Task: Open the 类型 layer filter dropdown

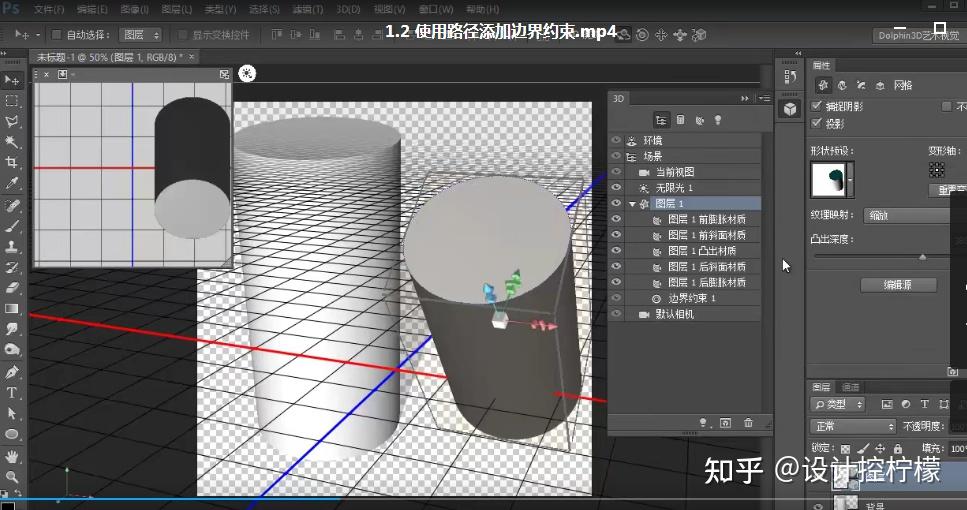Action: click(x=837, y=405)
